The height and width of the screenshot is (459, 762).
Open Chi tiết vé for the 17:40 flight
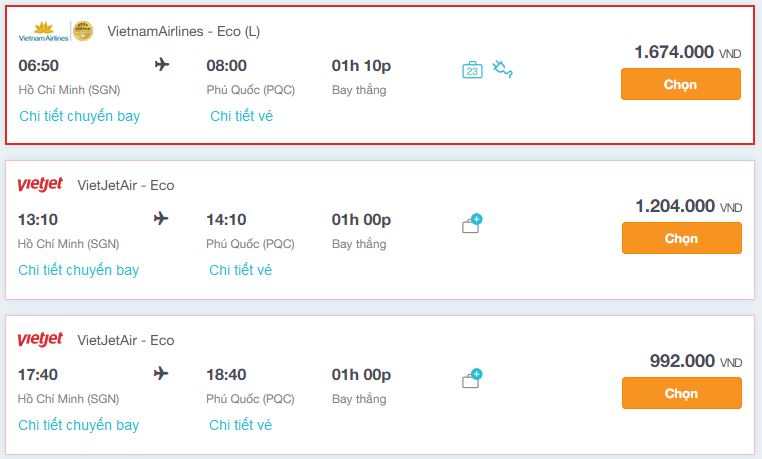(241, 425)
